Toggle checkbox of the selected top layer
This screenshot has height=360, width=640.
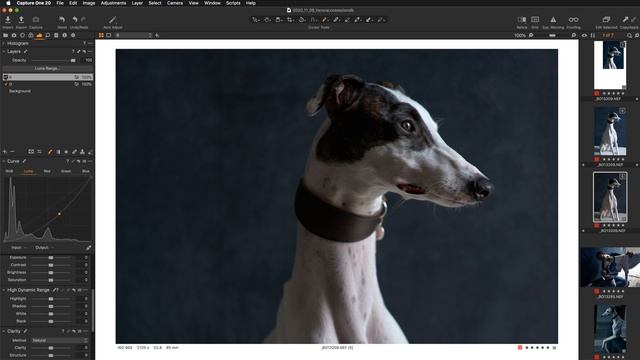[x=6, y=77]
